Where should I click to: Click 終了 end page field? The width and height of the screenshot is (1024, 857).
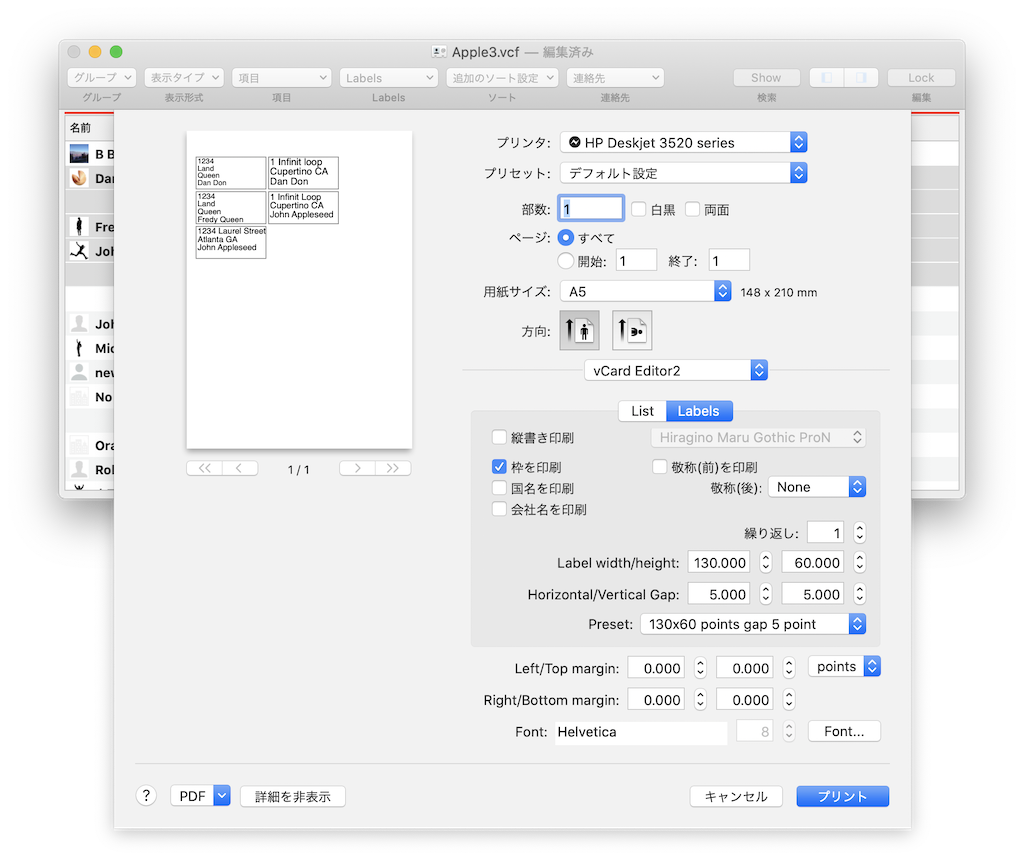tap(729, 261)
